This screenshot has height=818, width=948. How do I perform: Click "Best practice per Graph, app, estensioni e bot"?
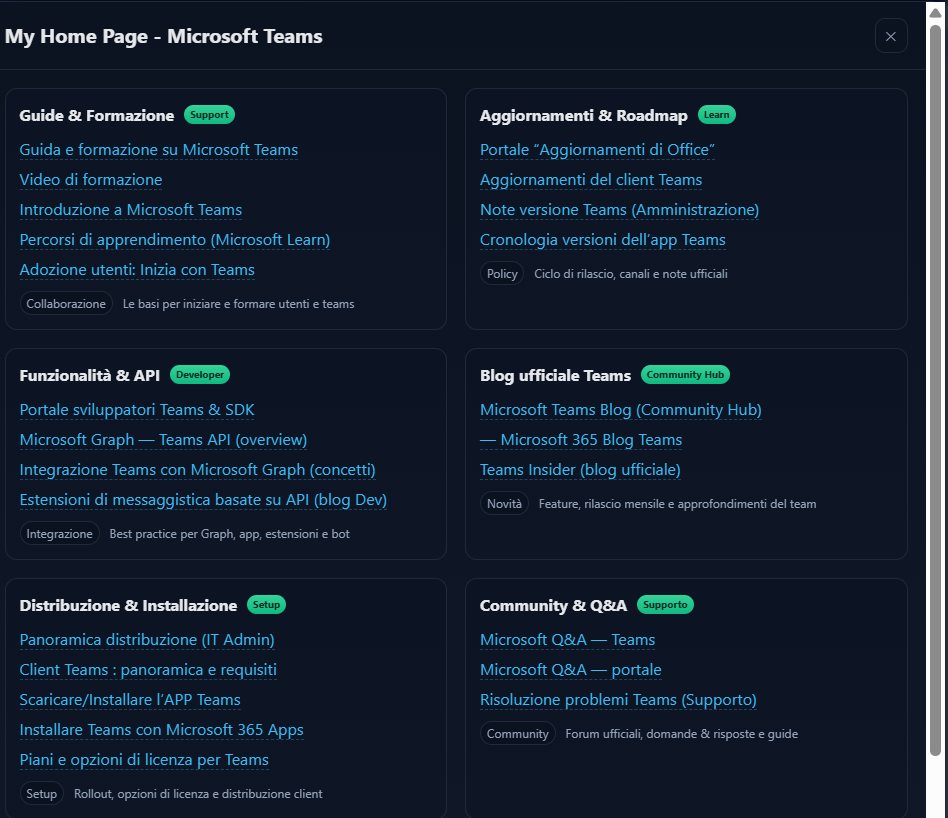coord(229,534)
